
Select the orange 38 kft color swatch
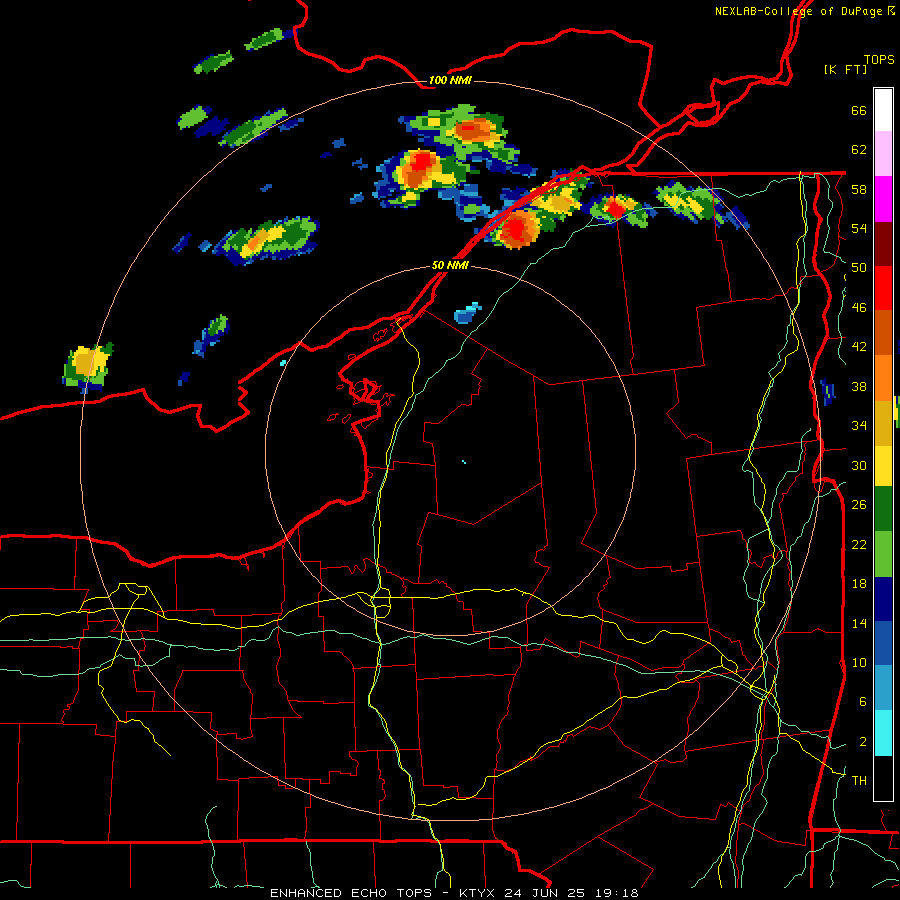tap(883, 378)
